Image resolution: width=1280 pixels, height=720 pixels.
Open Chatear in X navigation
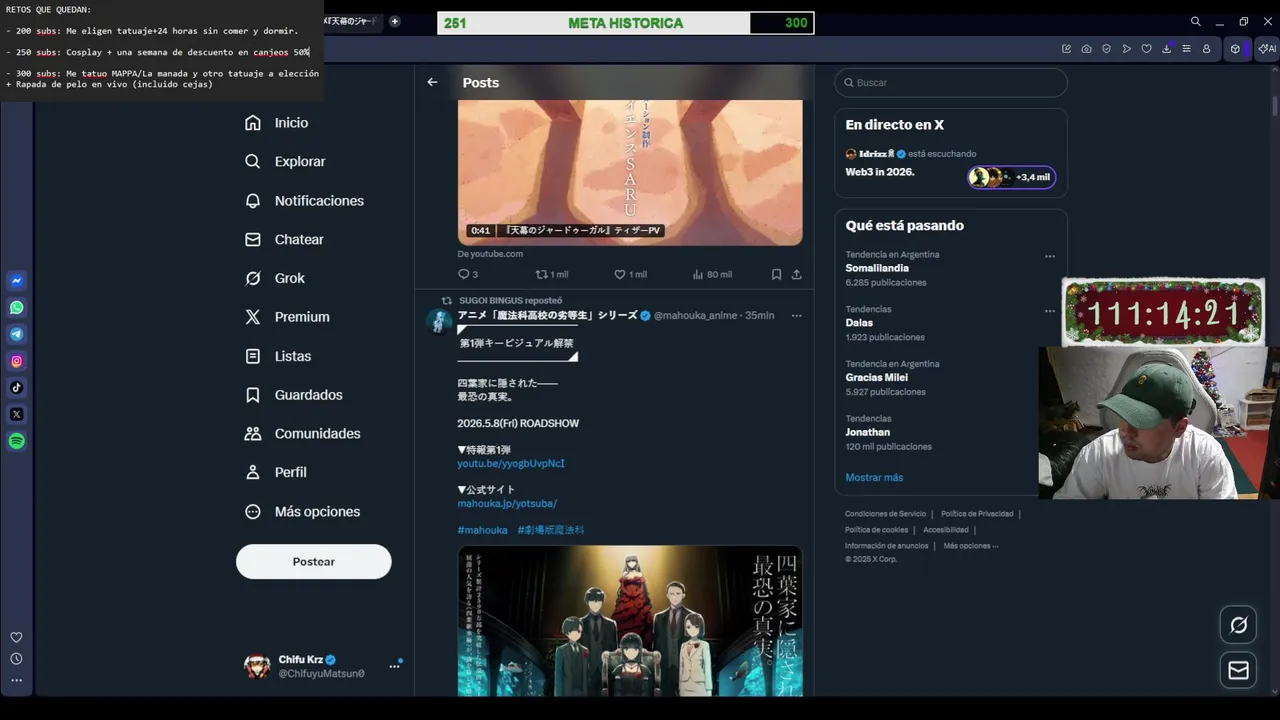tap(284, 239)
